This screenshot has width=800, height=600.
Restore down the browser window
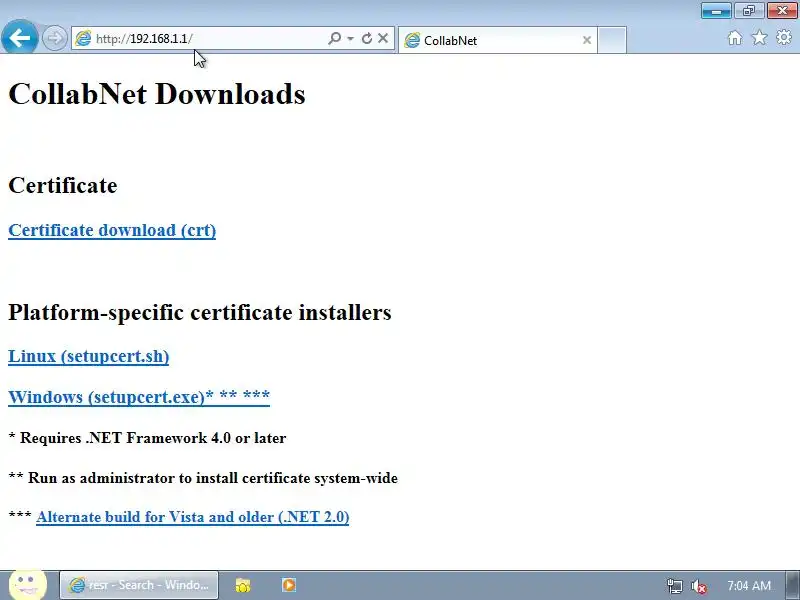tap(748, 10)
